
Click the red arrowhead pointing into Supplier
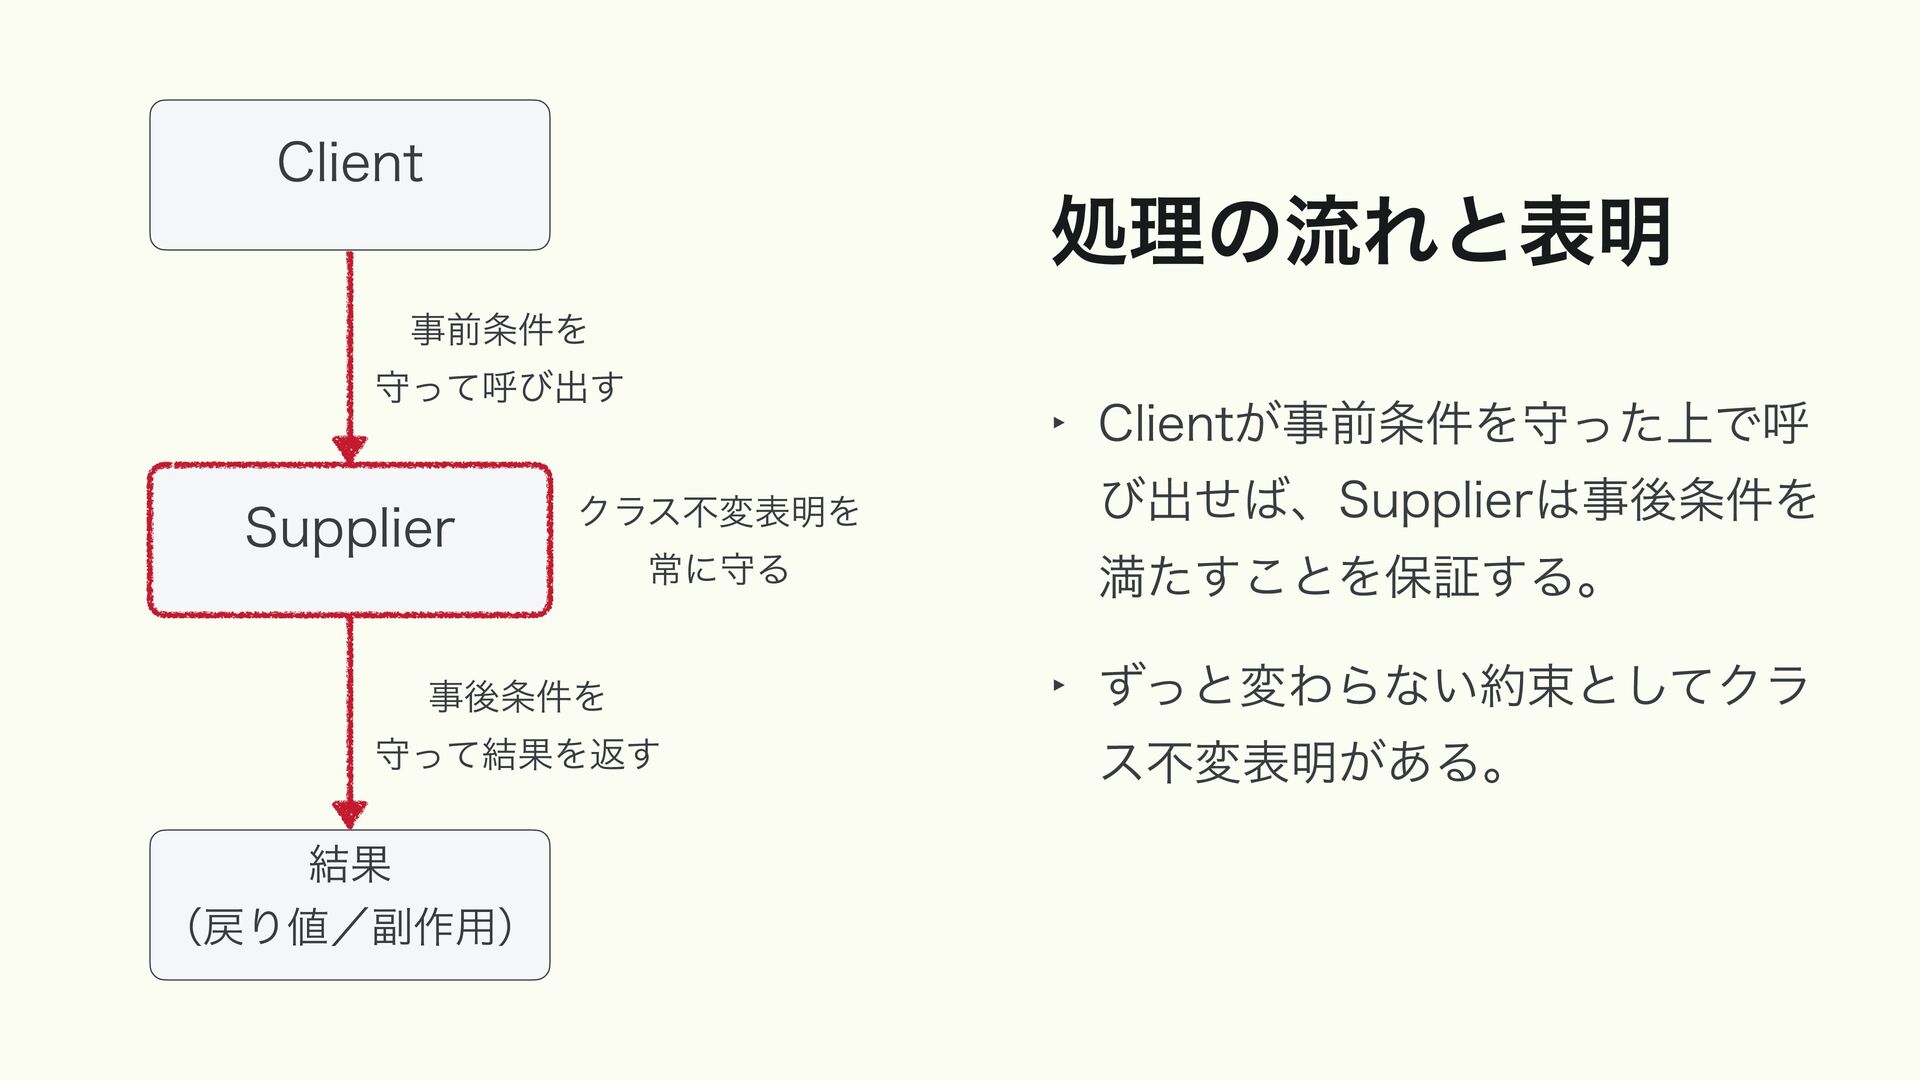coord(349,449)
